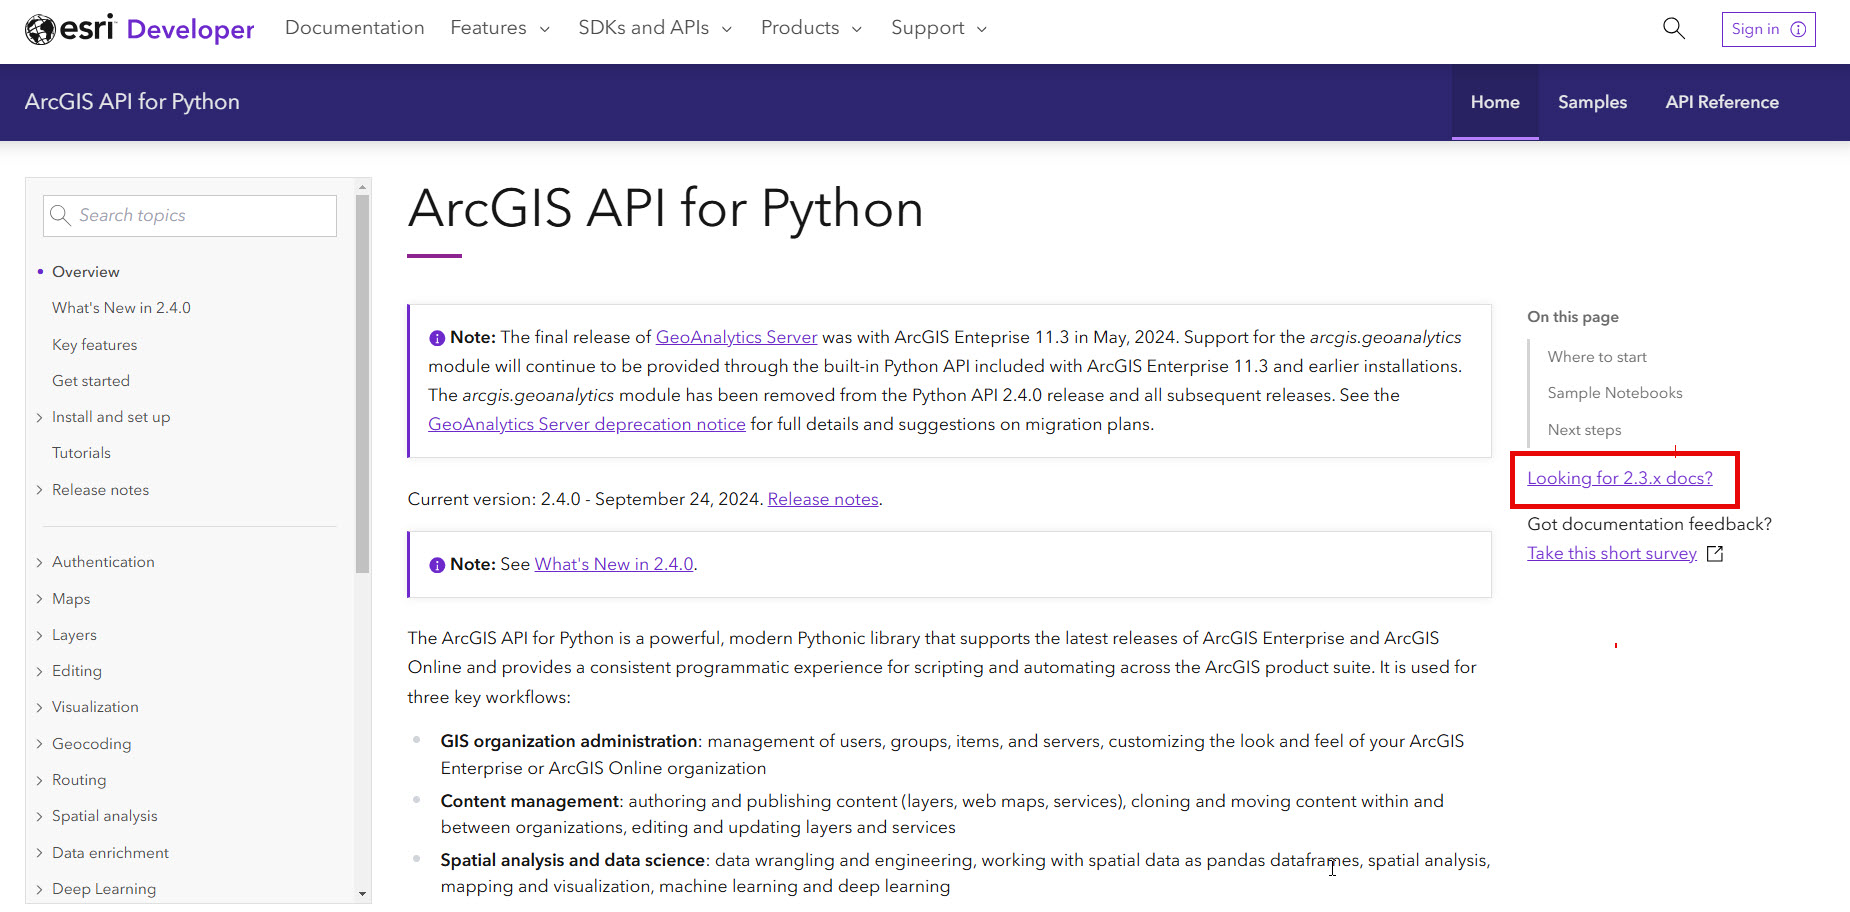Expand the Deep Learning topic
Viewport: 1850px width, 912px height.
39,889
